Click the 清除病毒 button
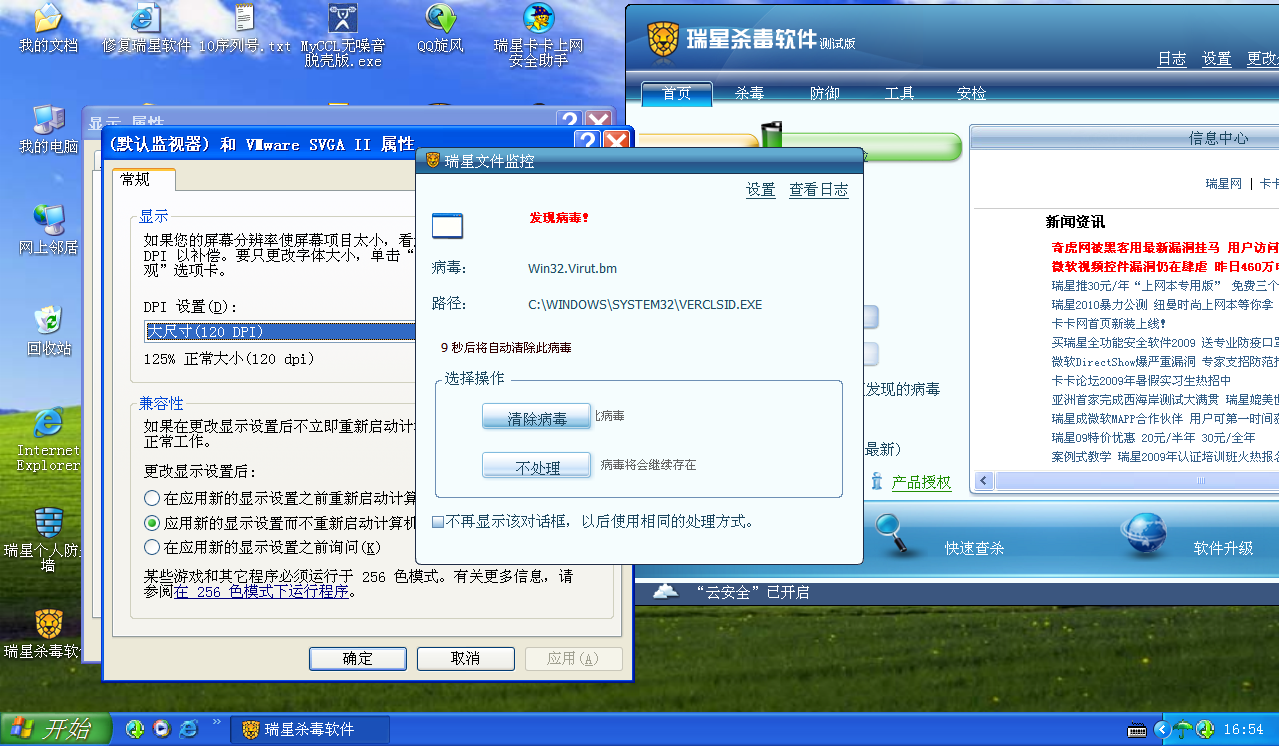 537,418
